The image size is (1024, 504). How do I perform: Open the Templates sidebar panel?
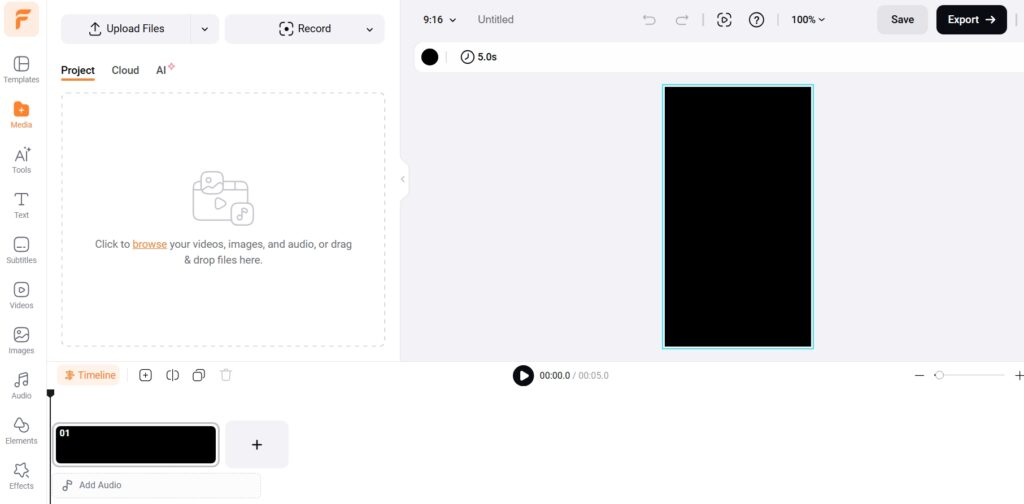[21, 69]
